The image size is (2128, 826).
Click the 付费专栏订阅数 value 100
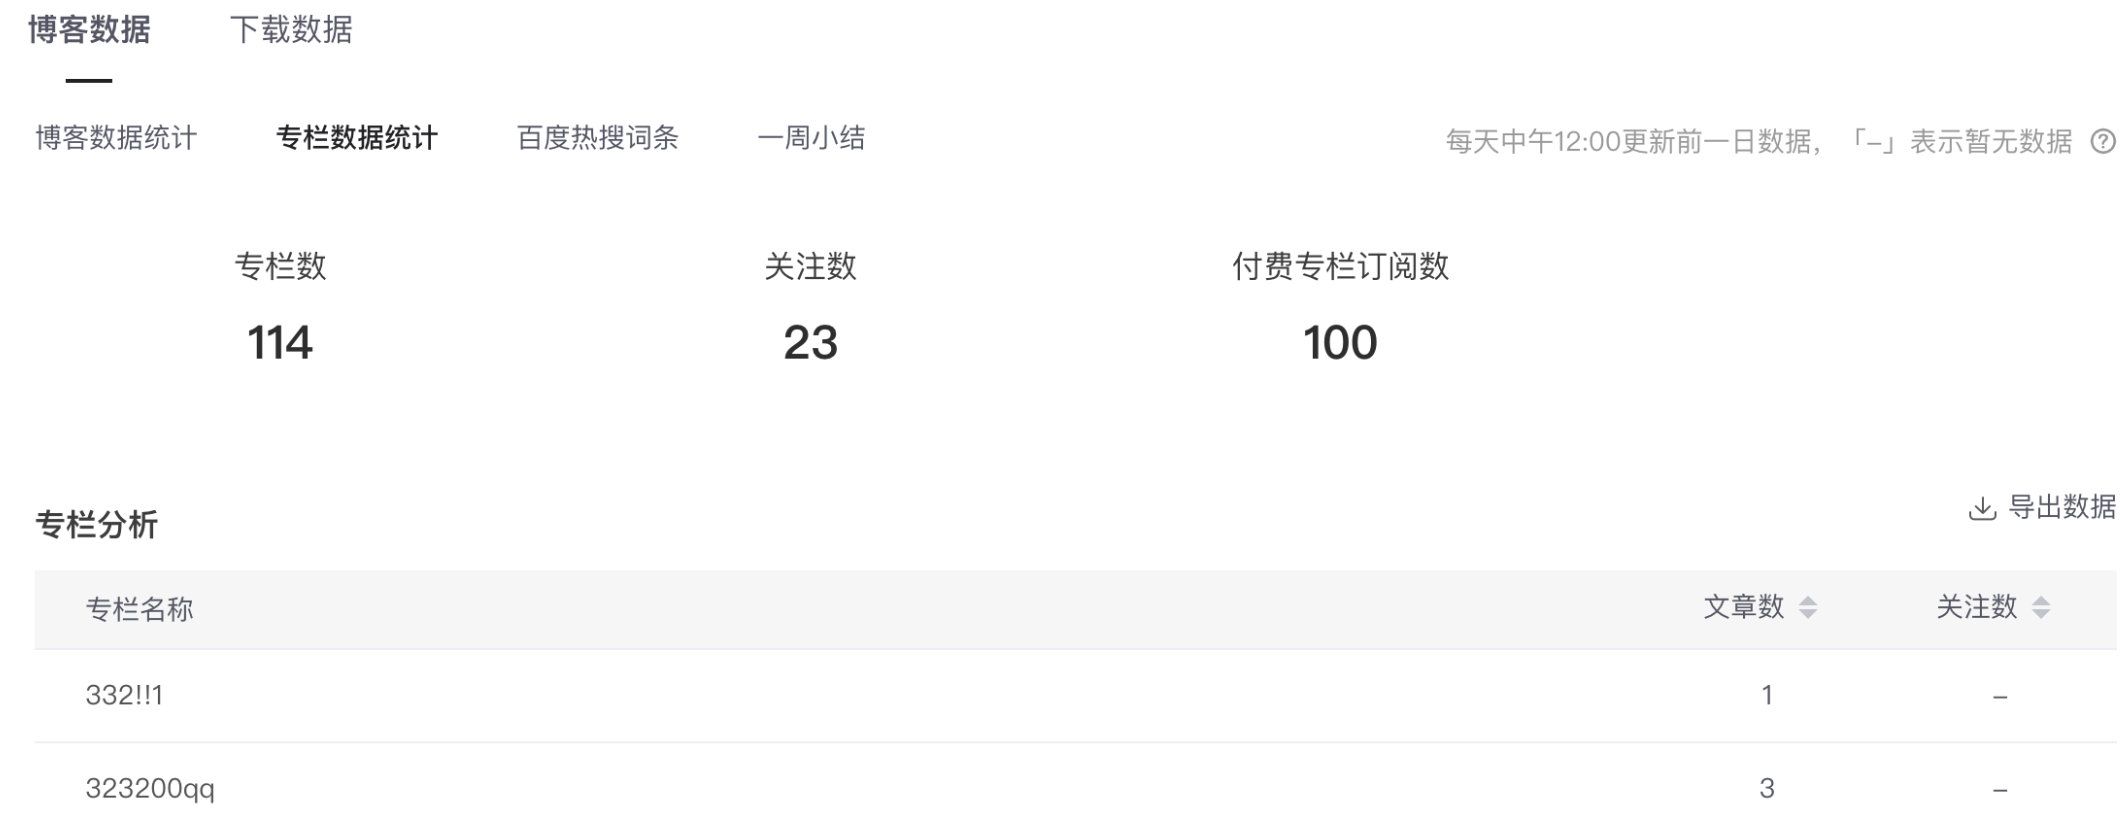[1340, 345]
